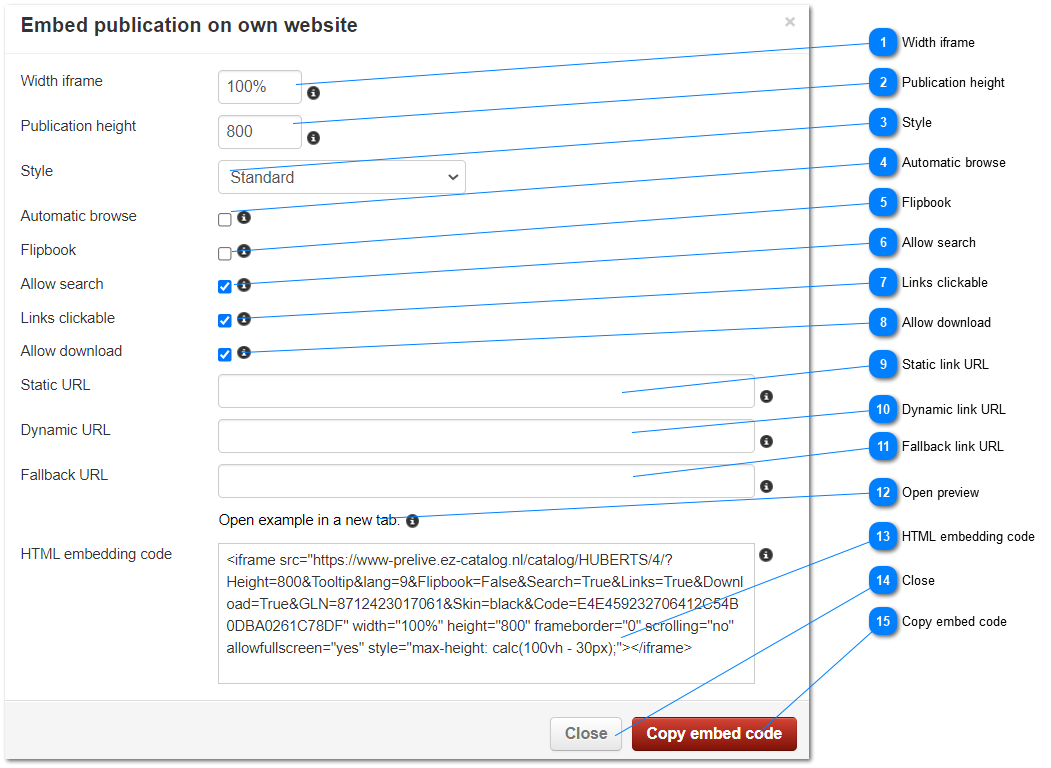Screen dimensions: 1051x768
Task: Click the 'HTML embedding code' form label
Action: (x=97, y=554)
